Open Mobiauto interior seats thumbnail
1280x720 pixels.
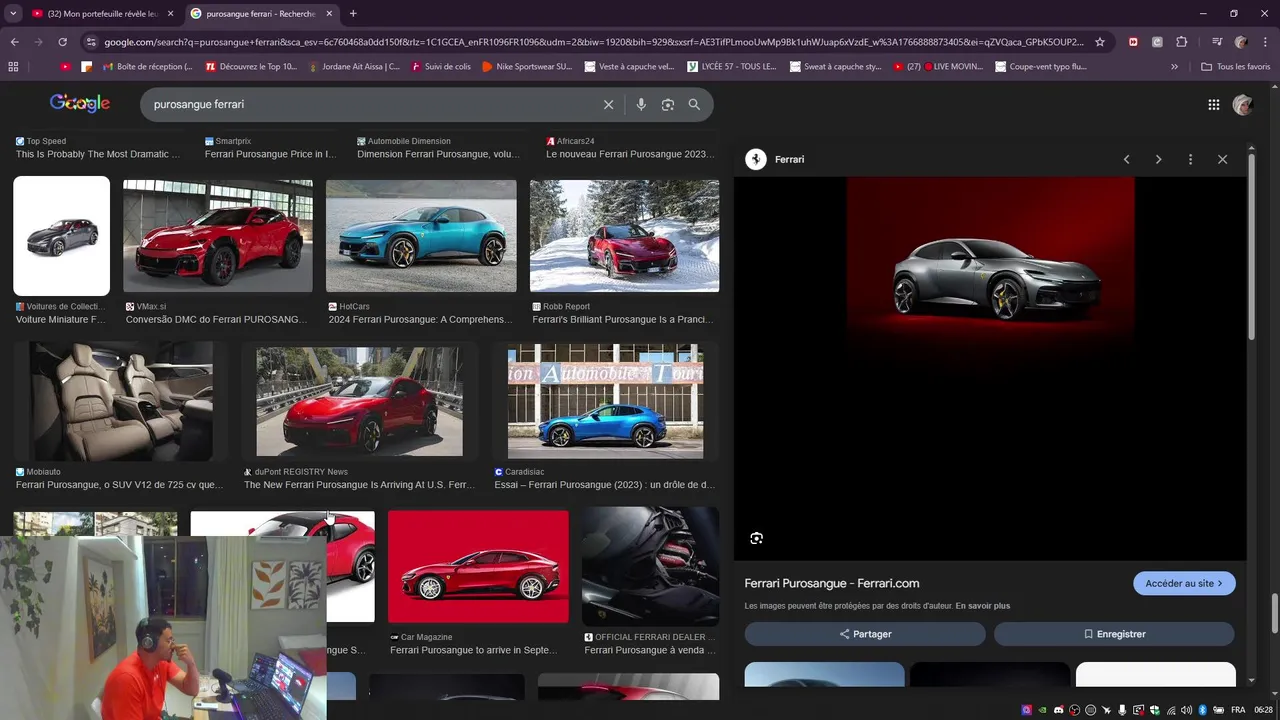click(121, 401)
